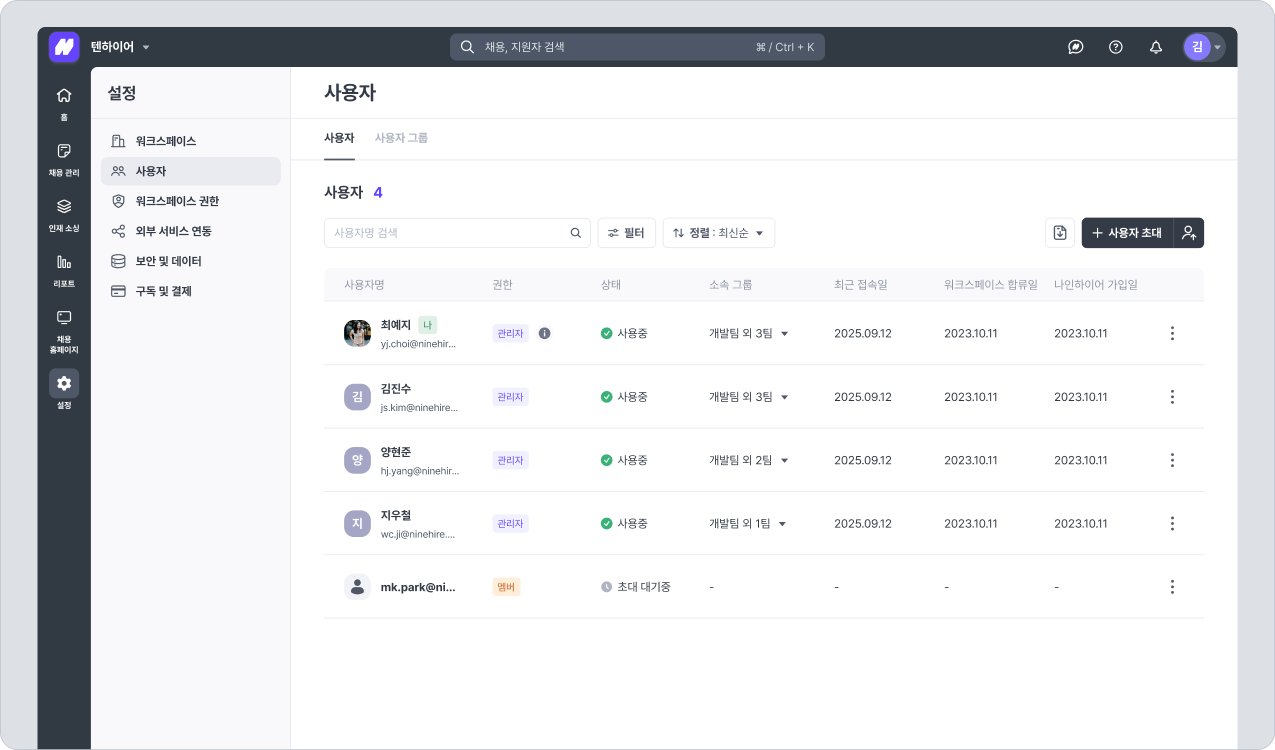Open the 정렬 : 최신순 sort dropdown
This screenshot has height=750, width=1275.
719,233
